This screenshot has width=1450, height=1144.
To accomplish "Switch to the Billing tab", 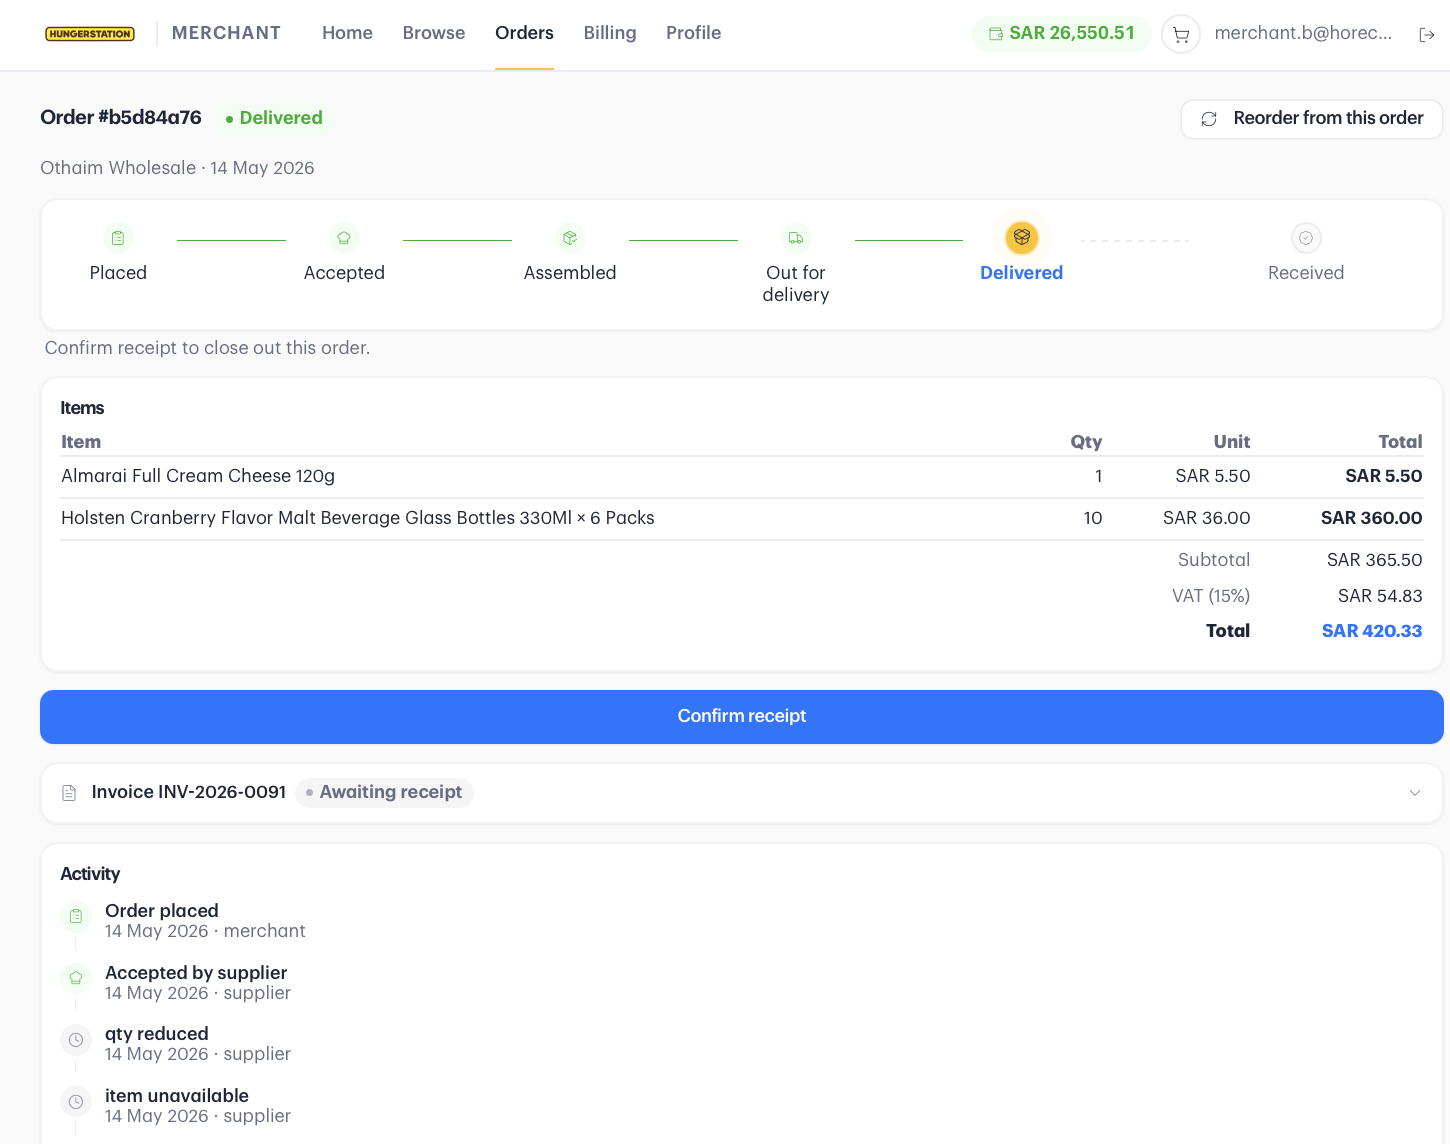I will tap(610, 33).
